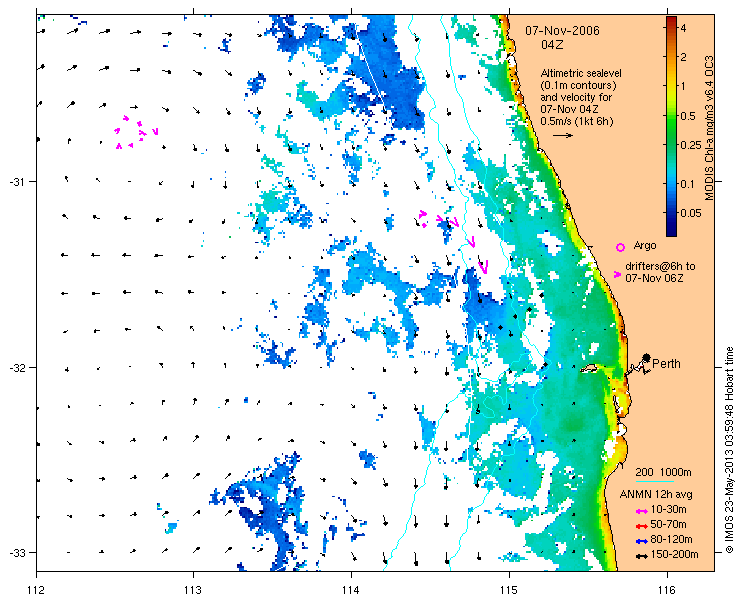
Task: Click the '150-200m' depth range label
Action: 674,555
